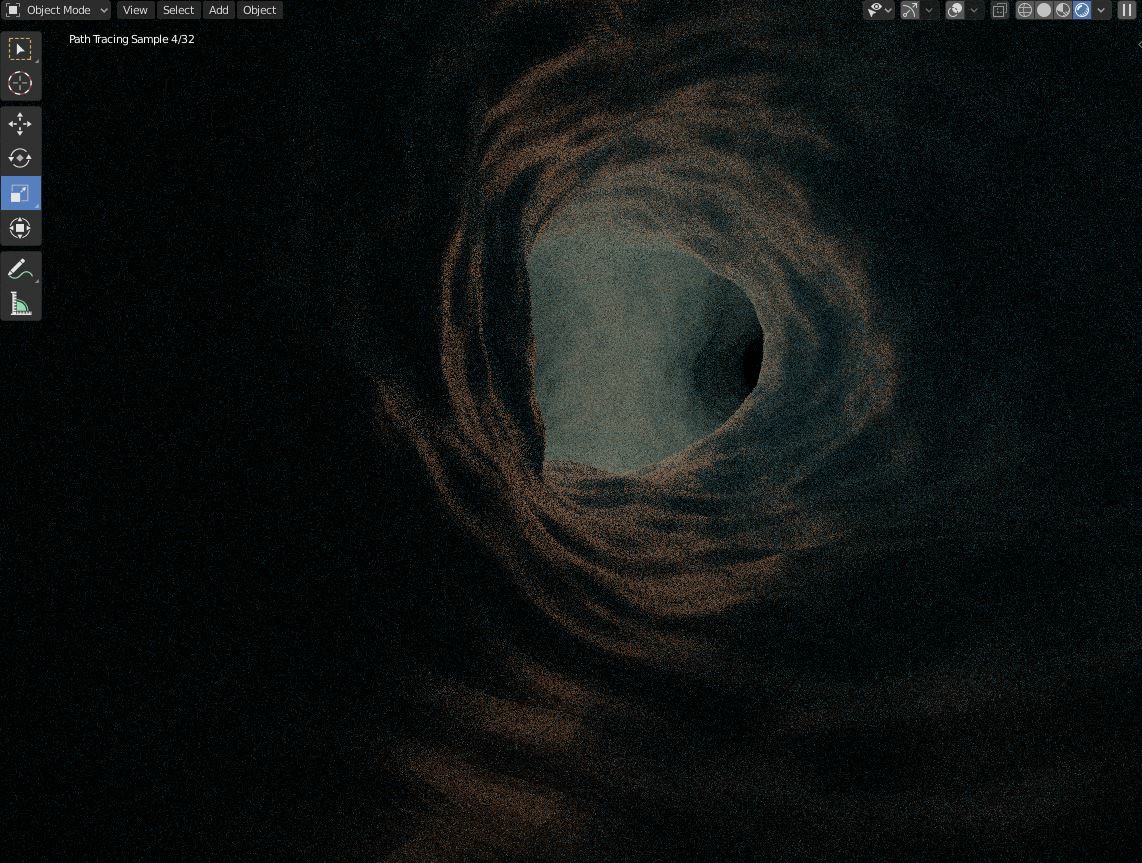Select the 3D Cursor tool
1142x863 pixels.
point(20,84)
